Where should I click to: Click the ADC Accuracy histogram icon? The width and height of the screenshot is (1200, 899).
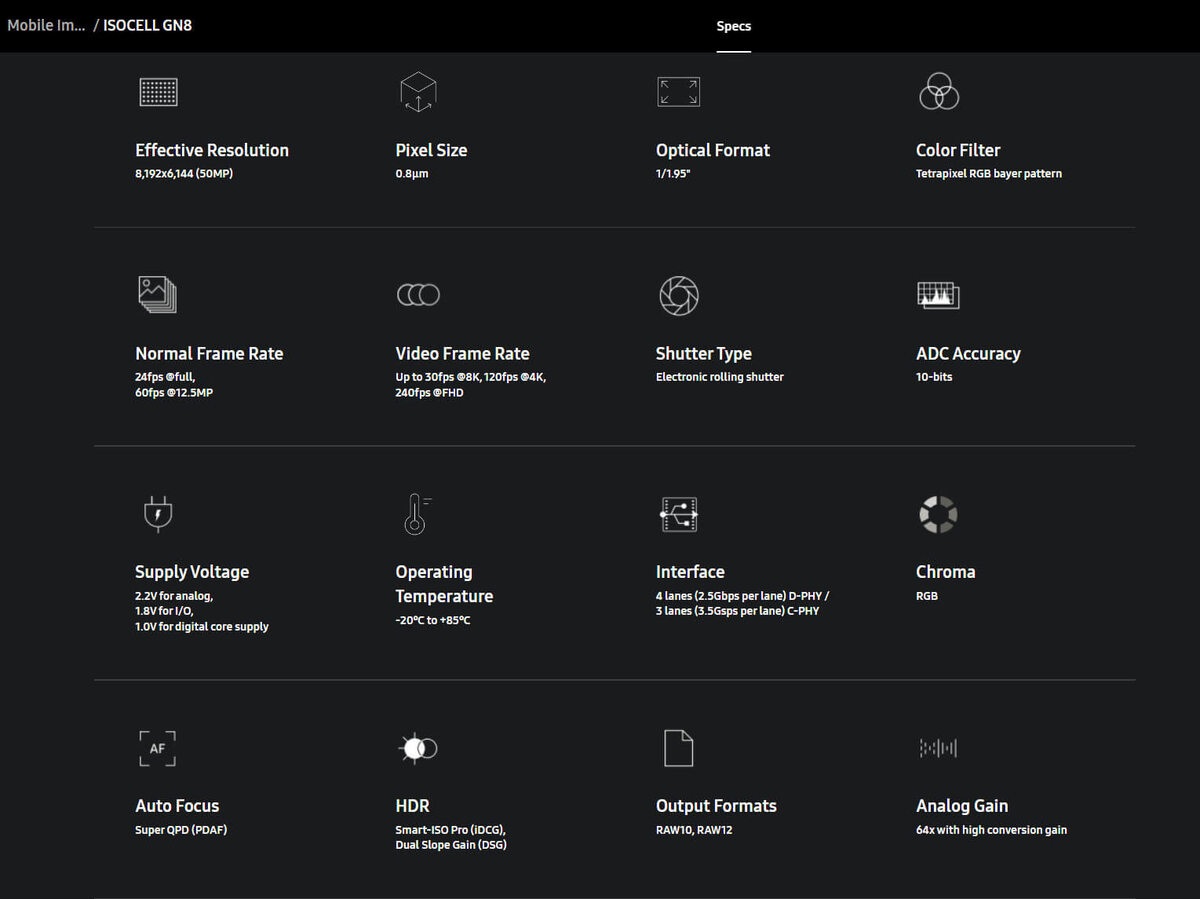(x=938, y=295)
